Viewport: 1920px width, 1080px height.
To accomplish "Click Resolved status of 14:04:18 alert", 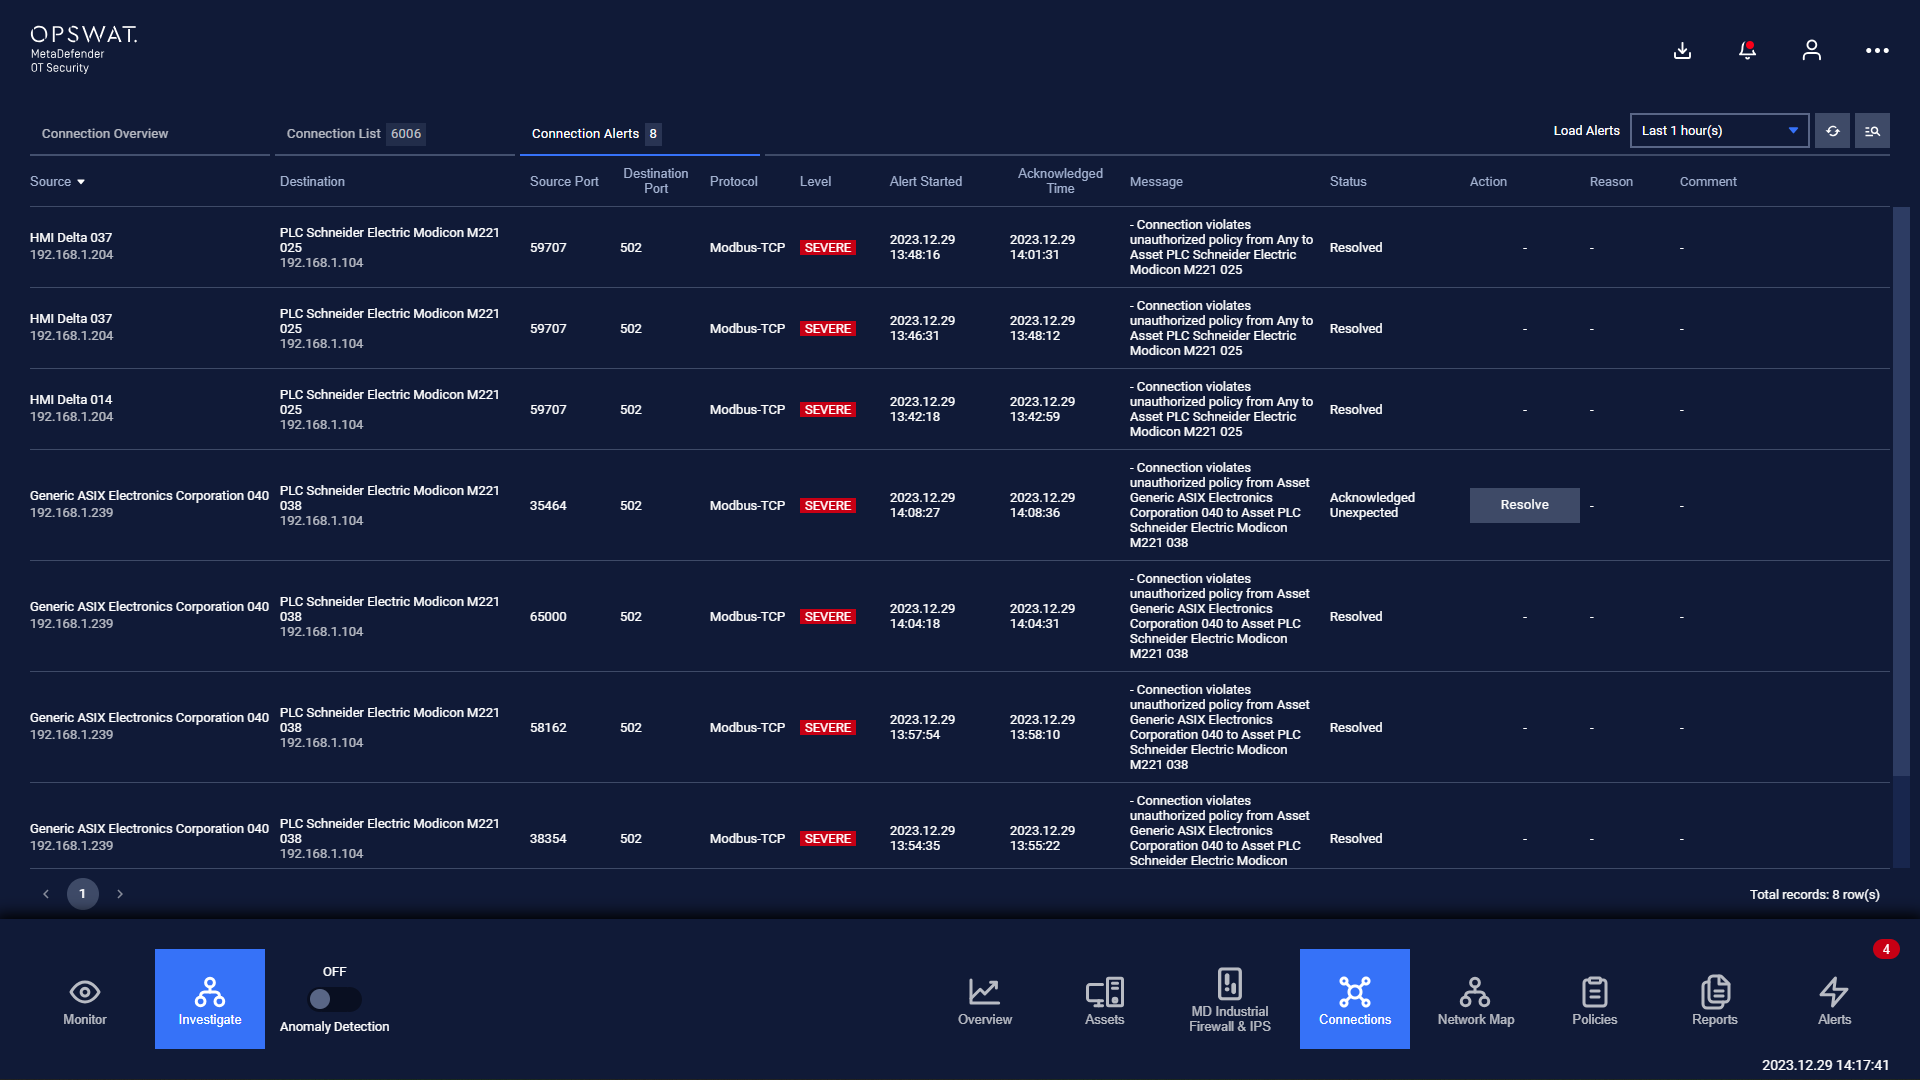I will [x=1356, y=617].
